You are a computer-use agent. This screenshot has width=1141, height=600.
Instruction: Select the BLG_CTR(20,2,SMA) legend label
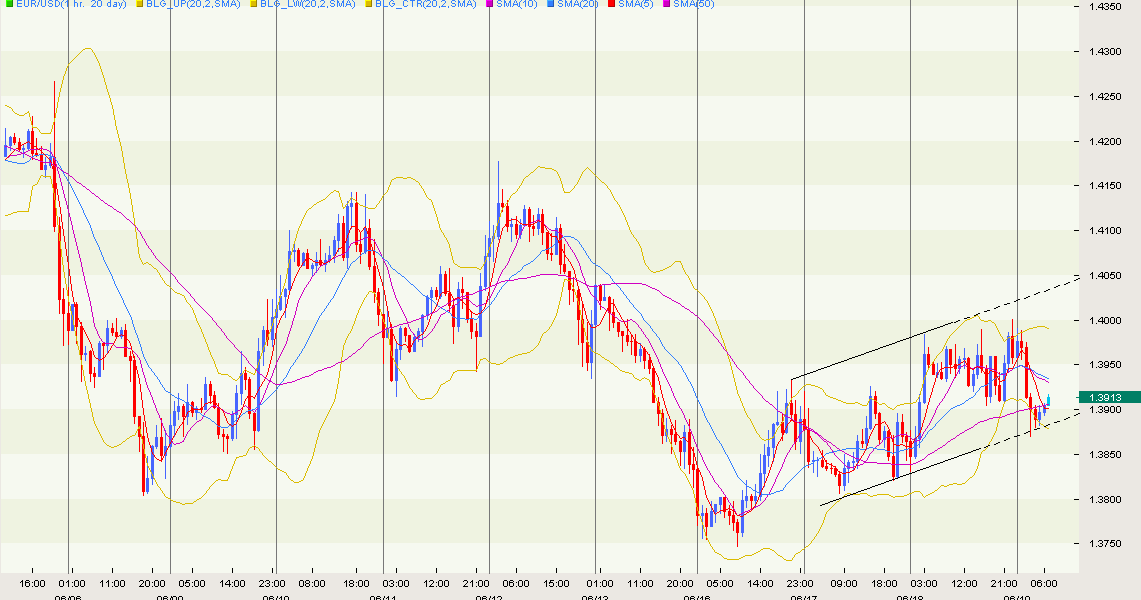point(426,4)
